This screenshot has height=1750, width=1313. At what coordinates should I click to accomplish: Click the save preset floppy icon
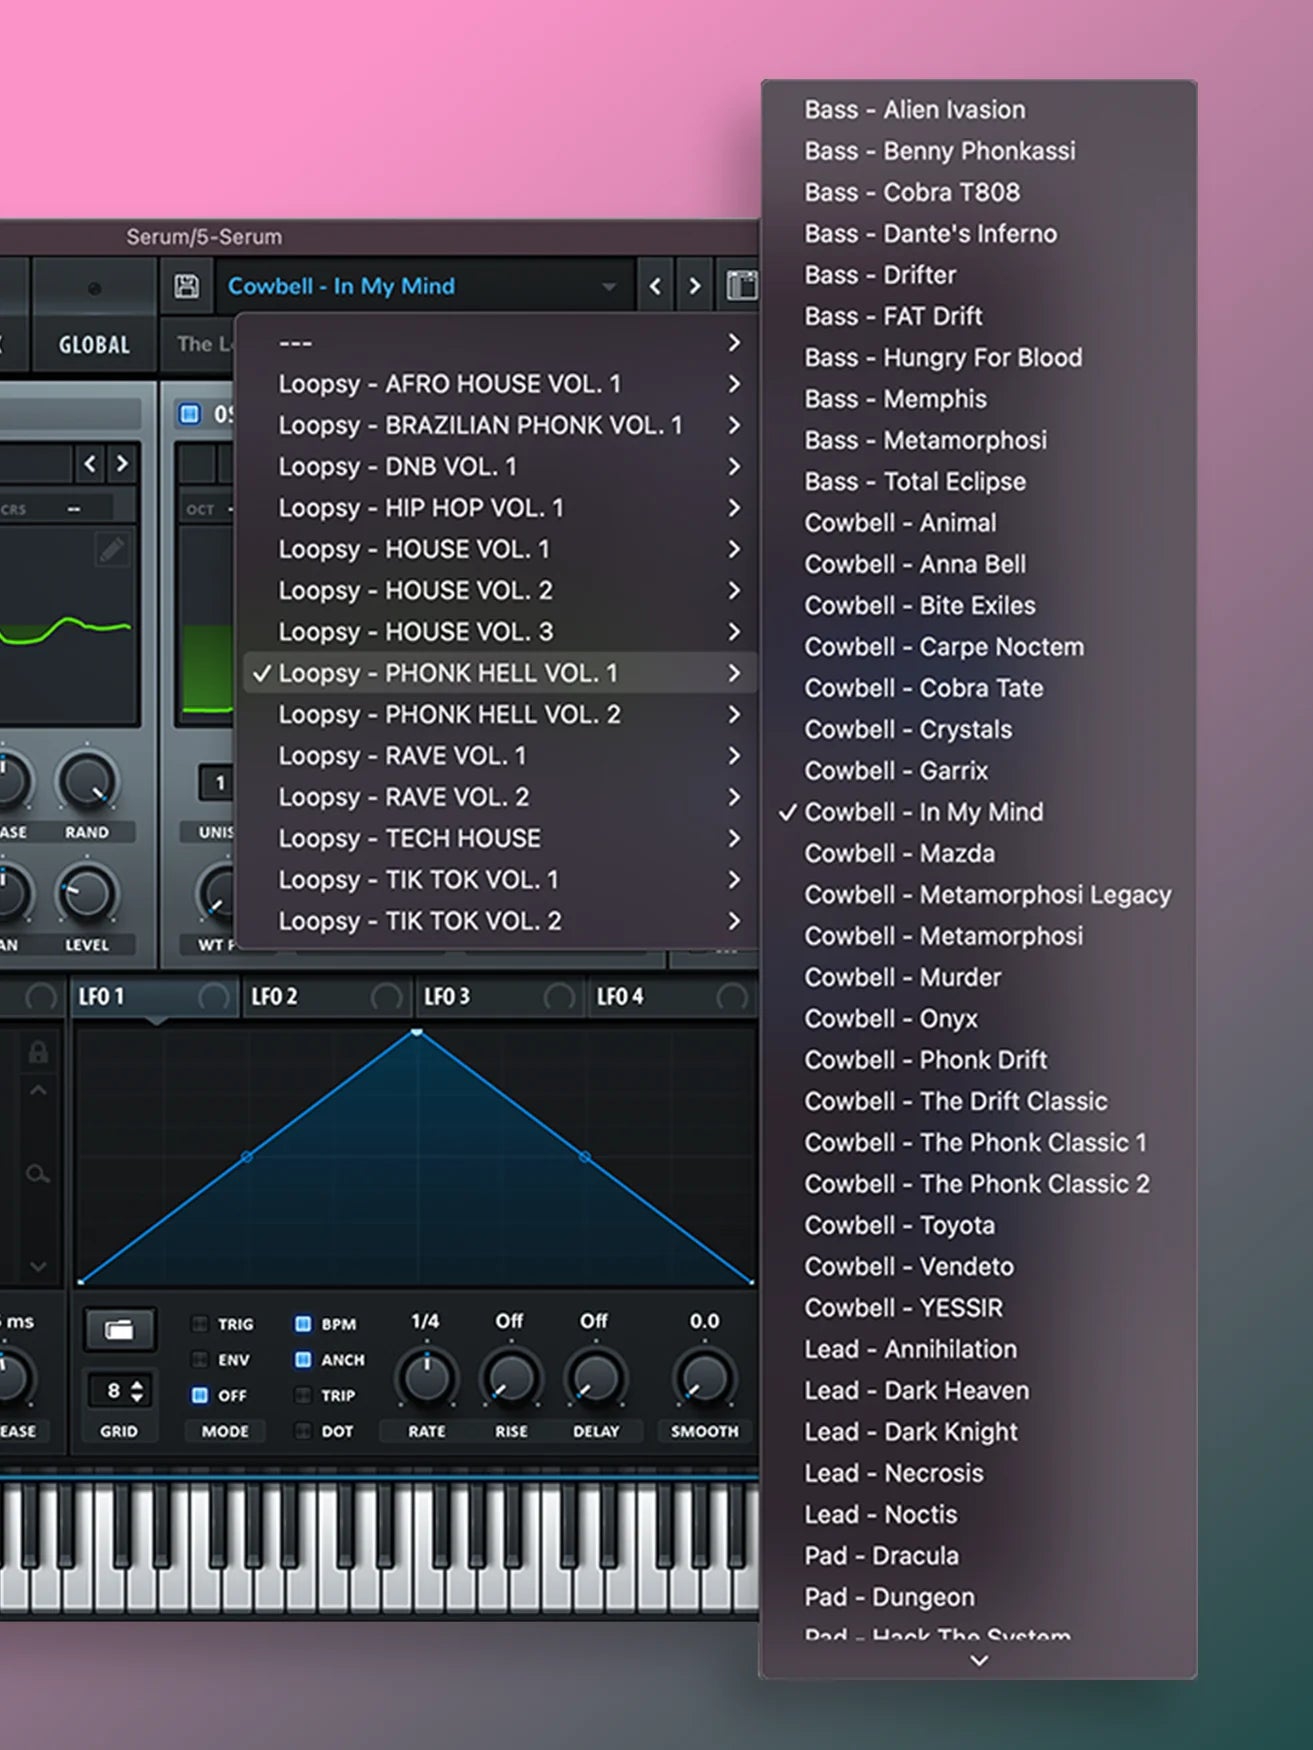(x=187, y=286)
